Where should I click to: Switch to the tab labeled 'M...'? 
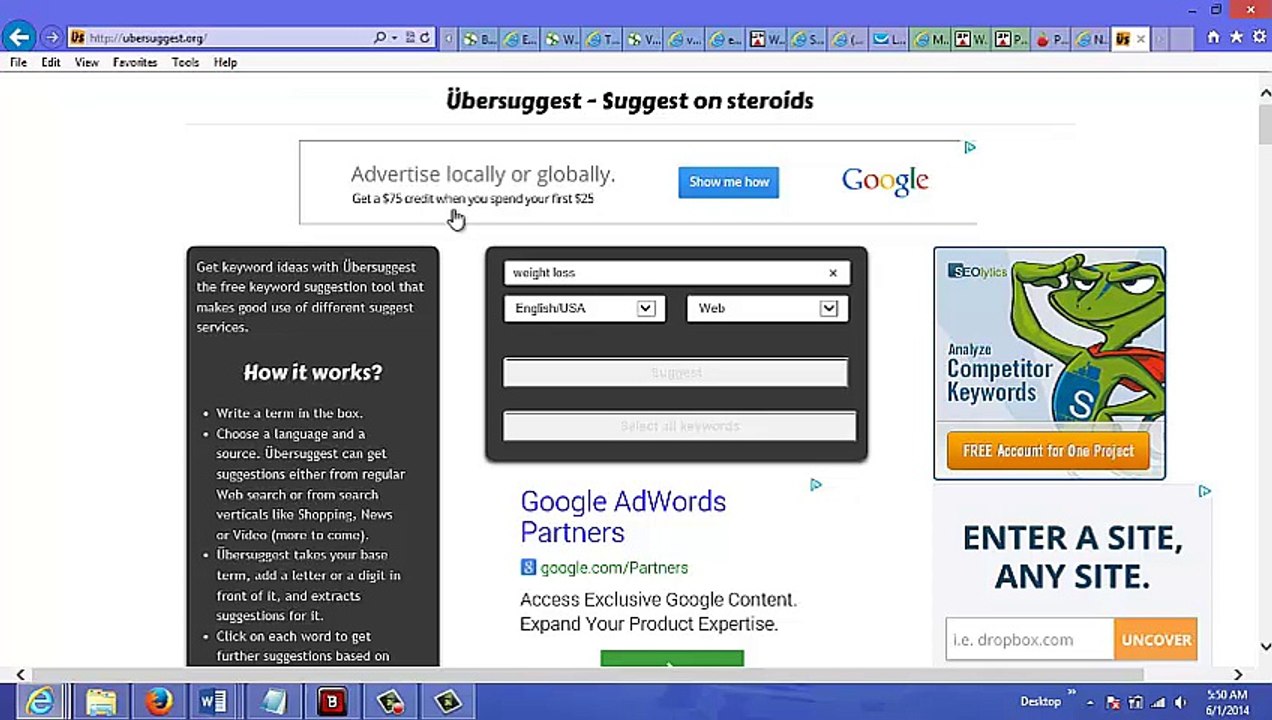click(x=930, y=39)
